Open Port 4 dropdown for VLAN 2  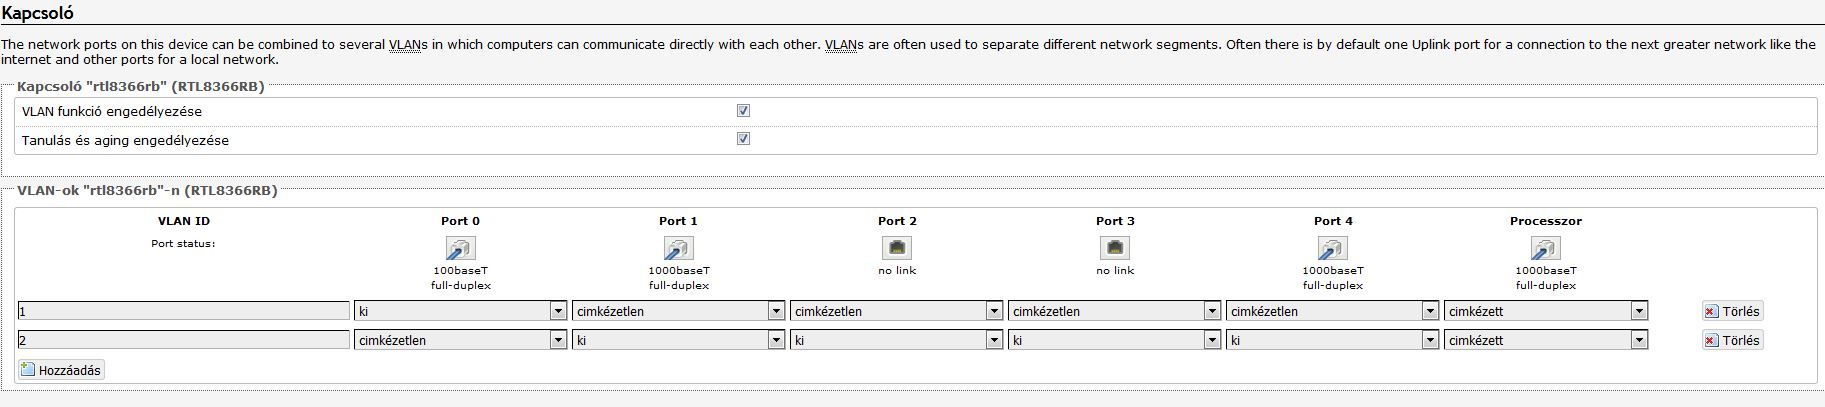[1333, 340]
